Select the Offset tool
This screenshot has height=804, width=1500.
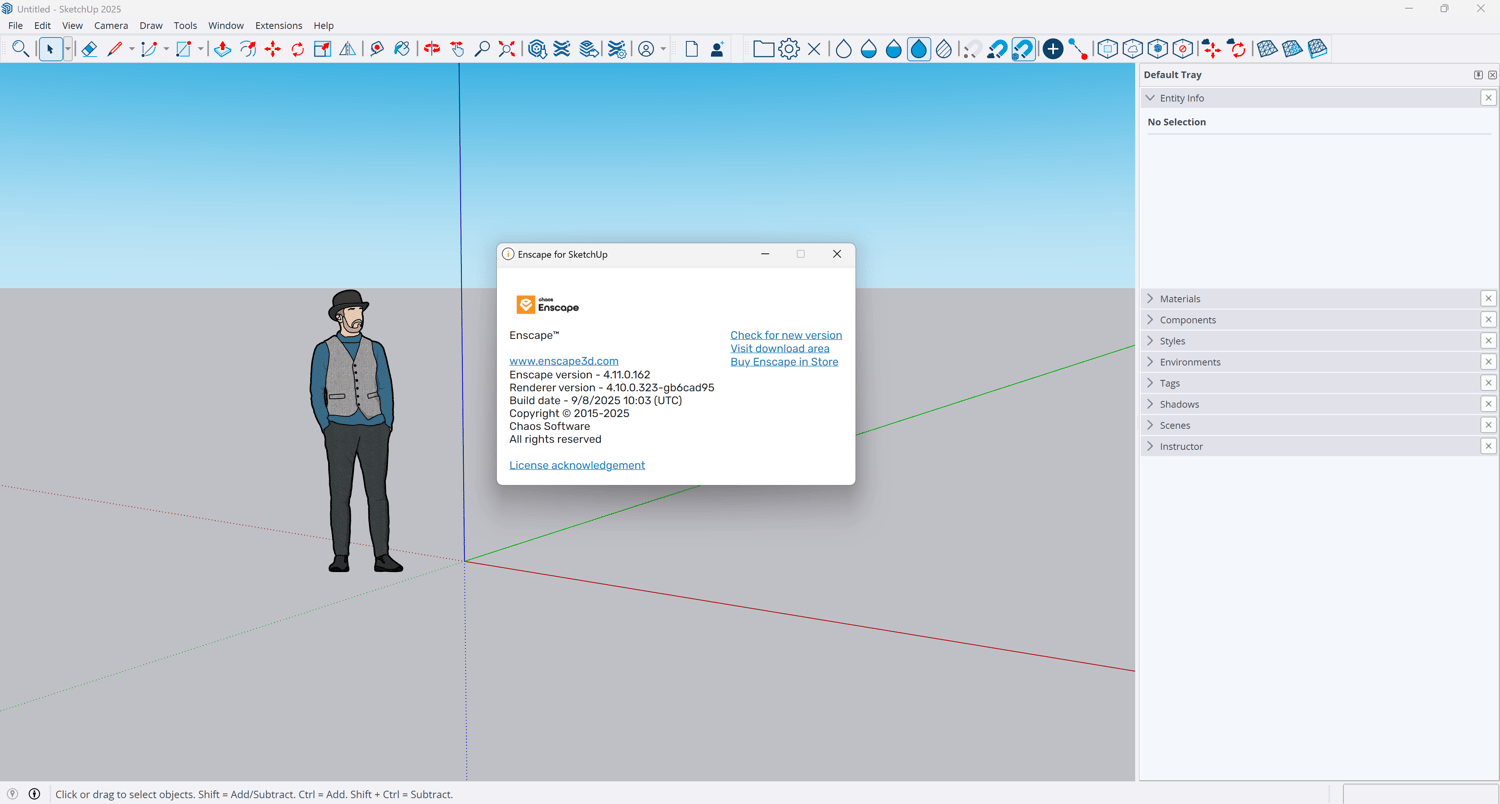point(247,49)
